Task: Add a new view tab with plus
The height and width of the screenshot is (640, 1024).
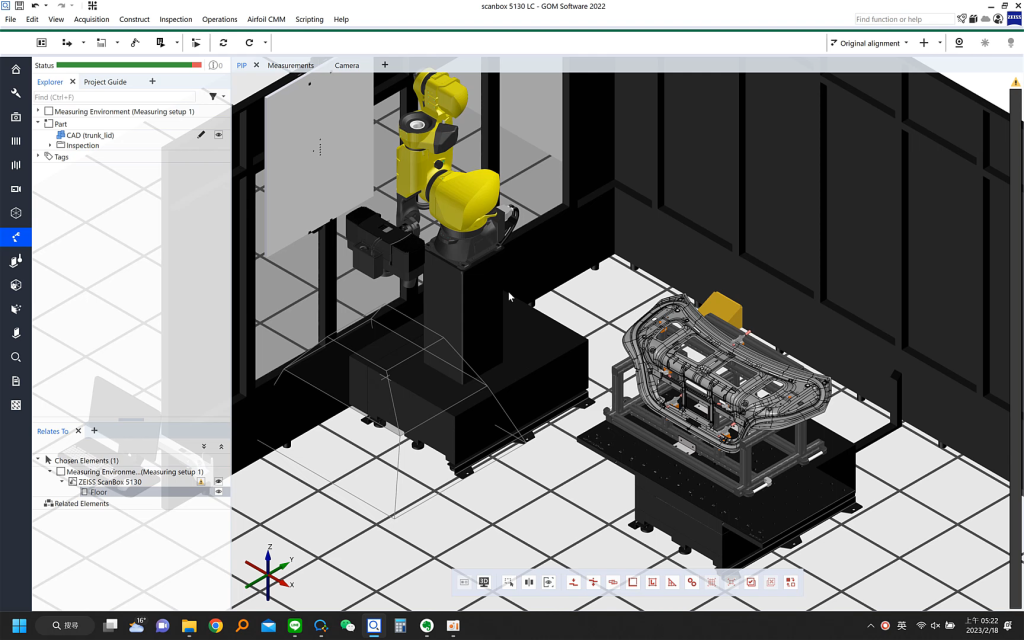Action: tap(385, 65)
